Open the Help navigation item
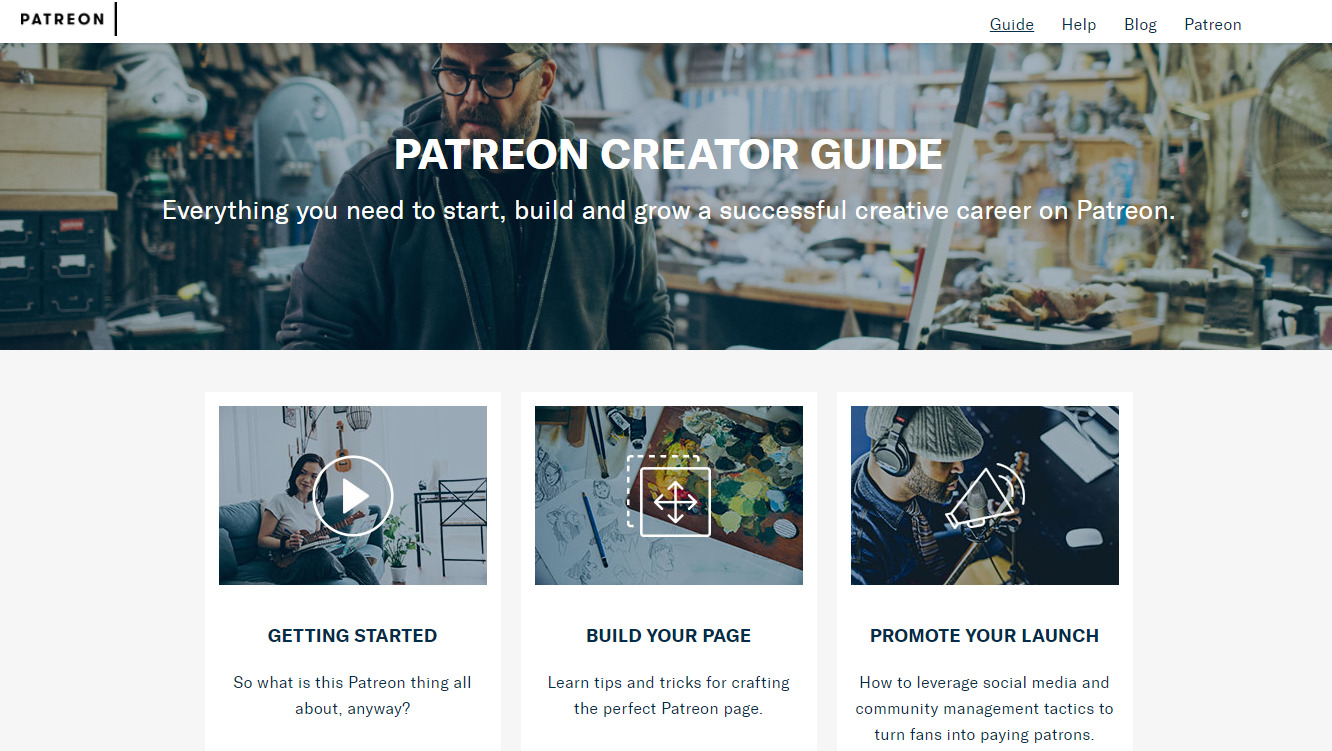The width and height of the screenshot is (1332, 751). 1079,24
